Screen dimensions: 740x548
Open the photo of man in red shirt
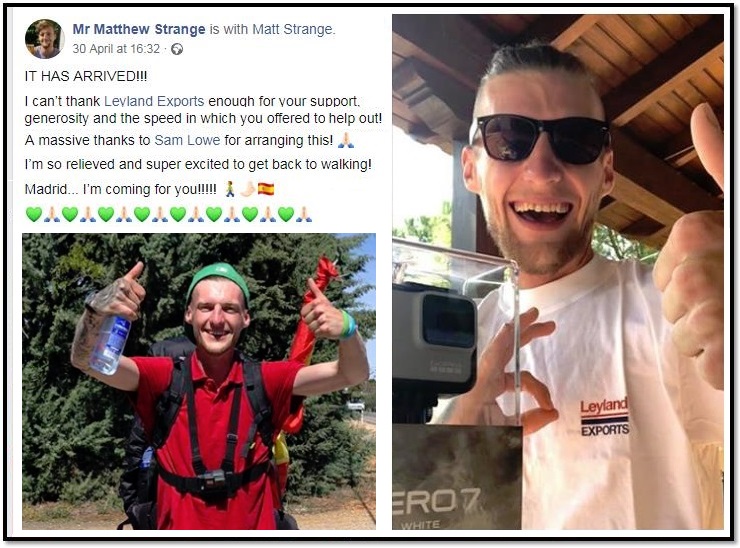pos(199,381)
